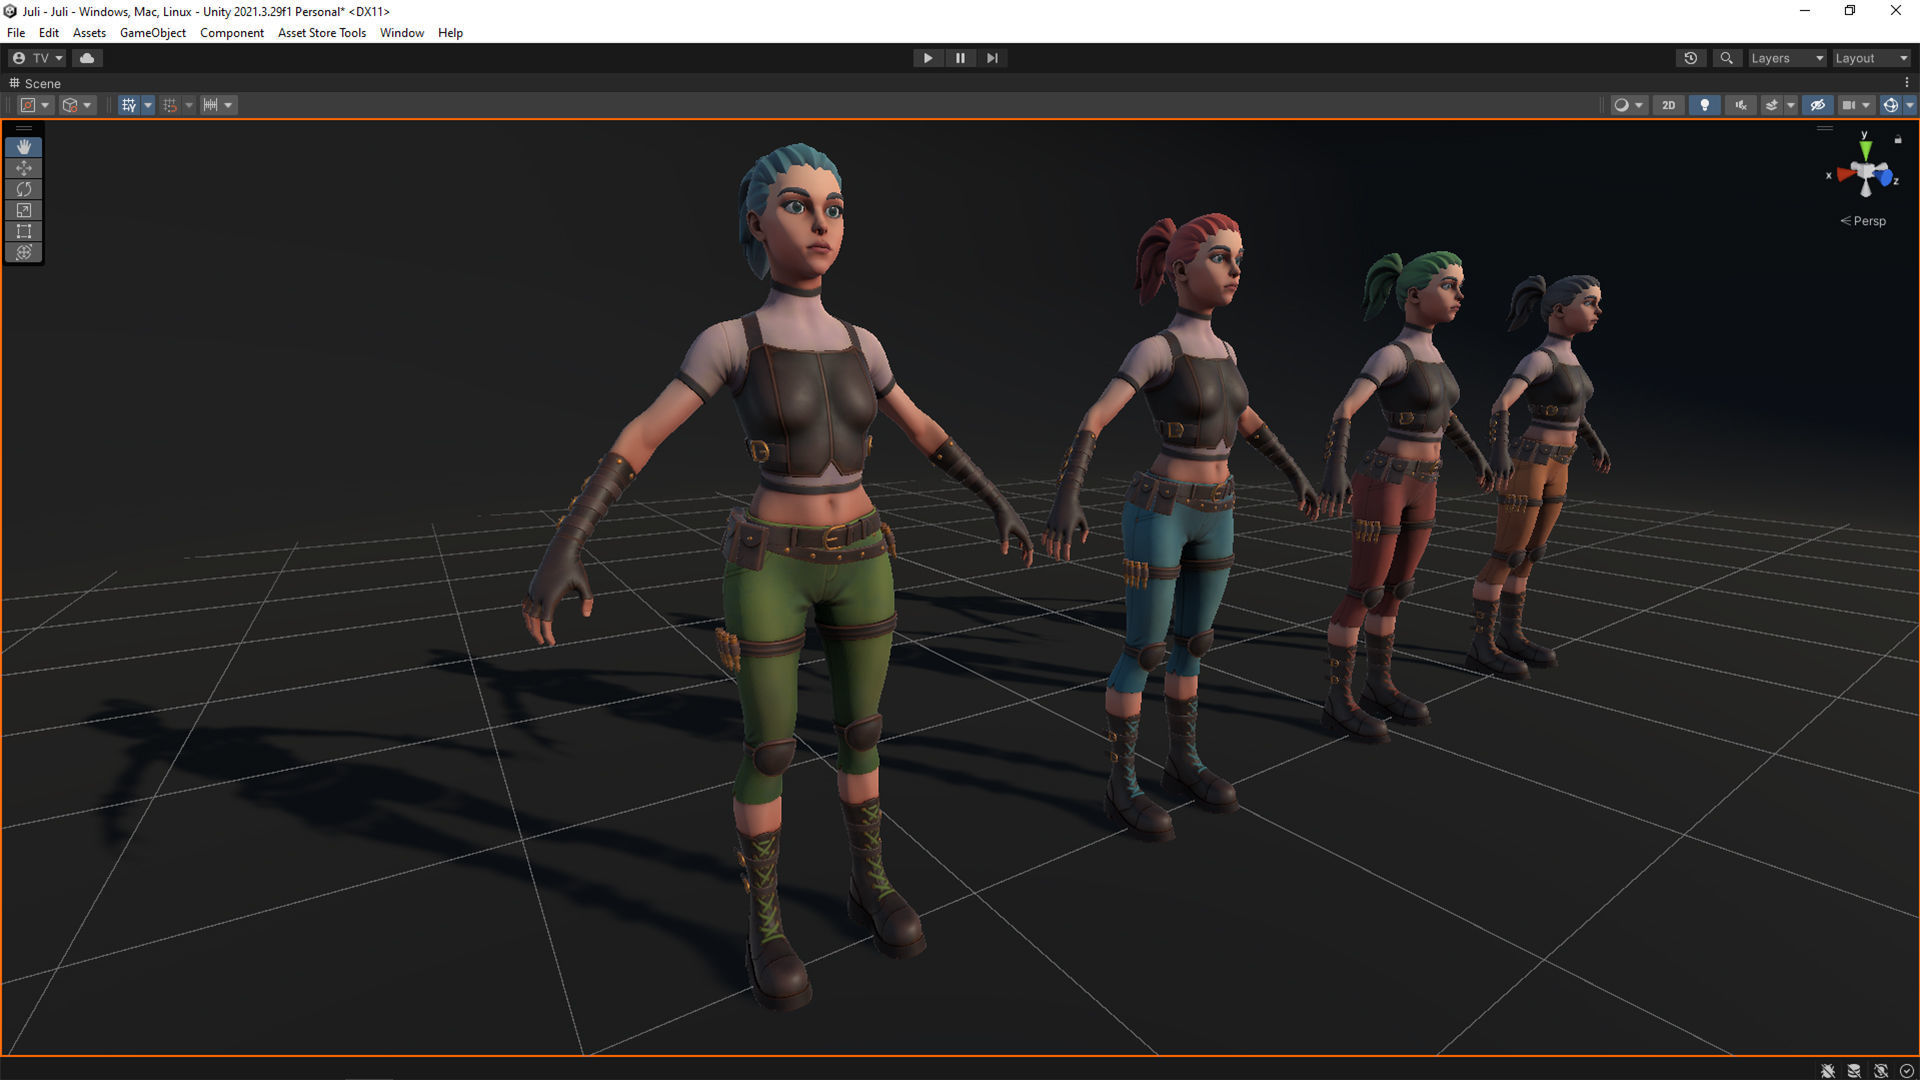The image size is (1920, 1080).
Task: Select the Rotate tool
Action: pos(23,189)
